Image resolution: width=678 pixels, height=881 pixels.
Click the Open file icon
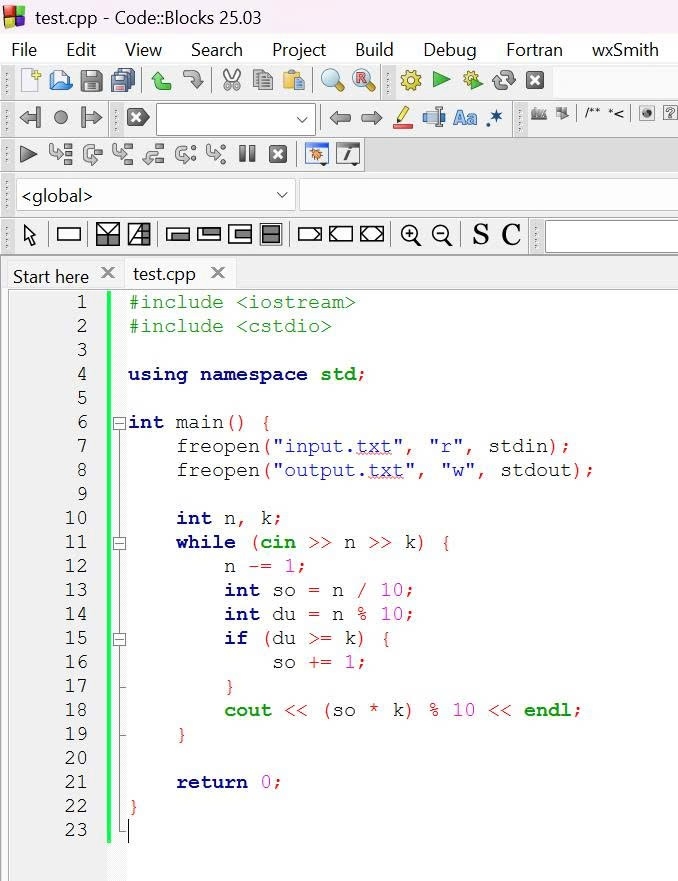coord(61,80)
